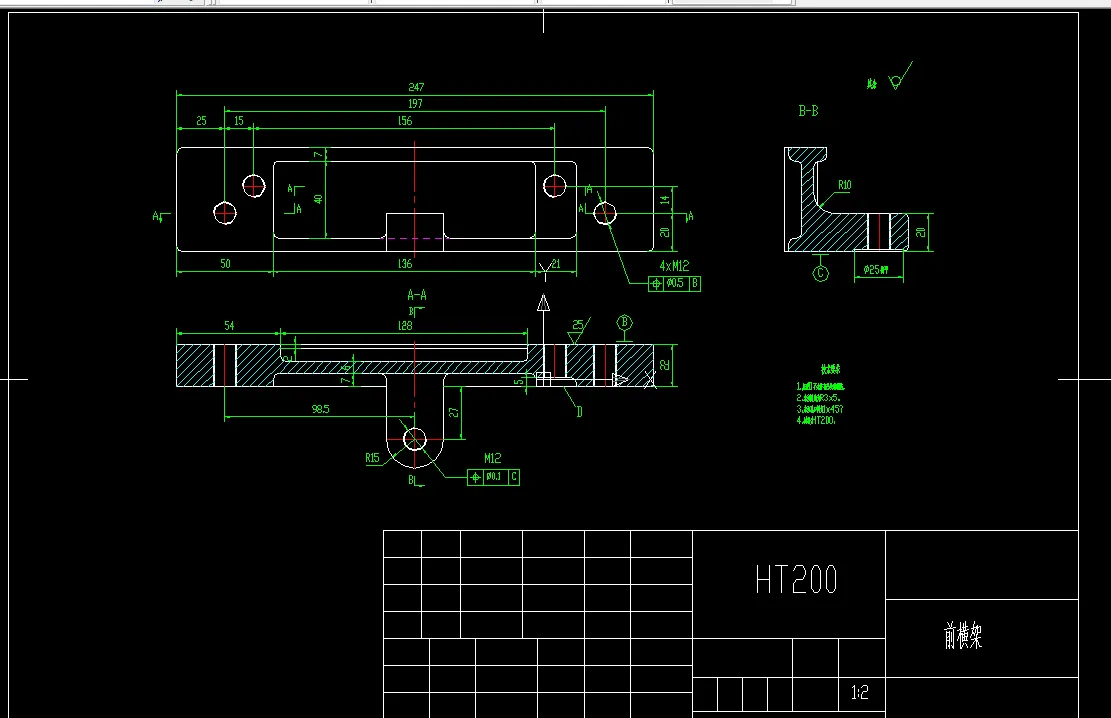
Task: Select the 50 dimension below top view
Action: pyautogui.click(x=225, y=264)
